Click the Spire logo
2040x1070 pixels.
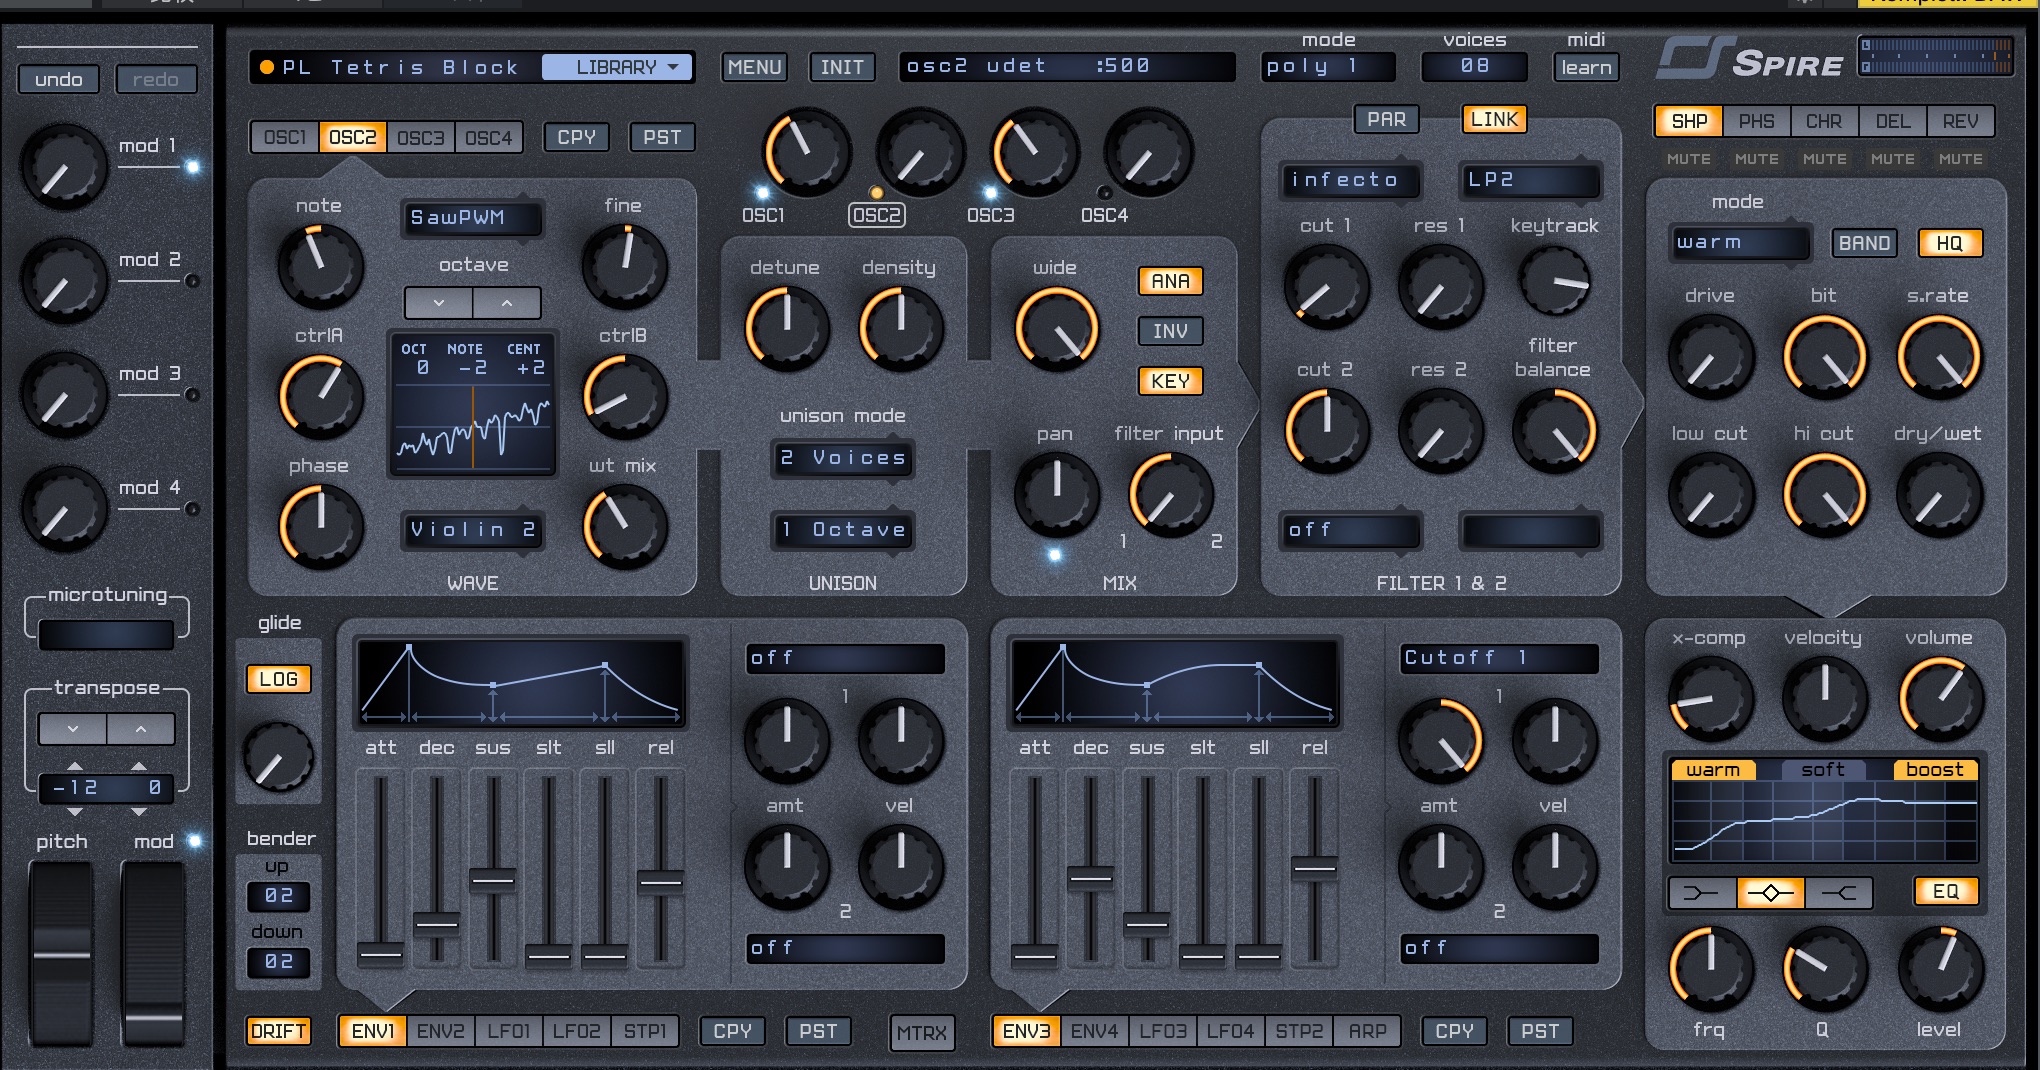pos(1750,60)
